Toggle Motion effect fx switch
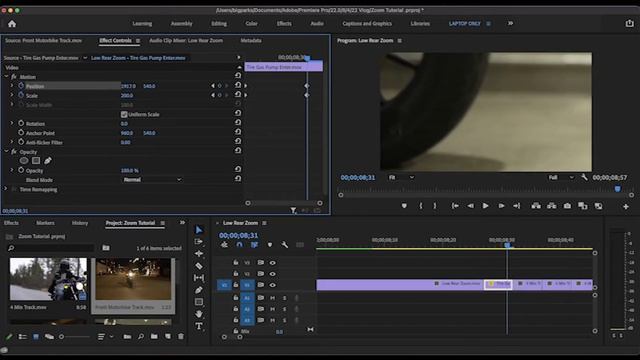The image size is (640, 360). [x=14, y=77]
